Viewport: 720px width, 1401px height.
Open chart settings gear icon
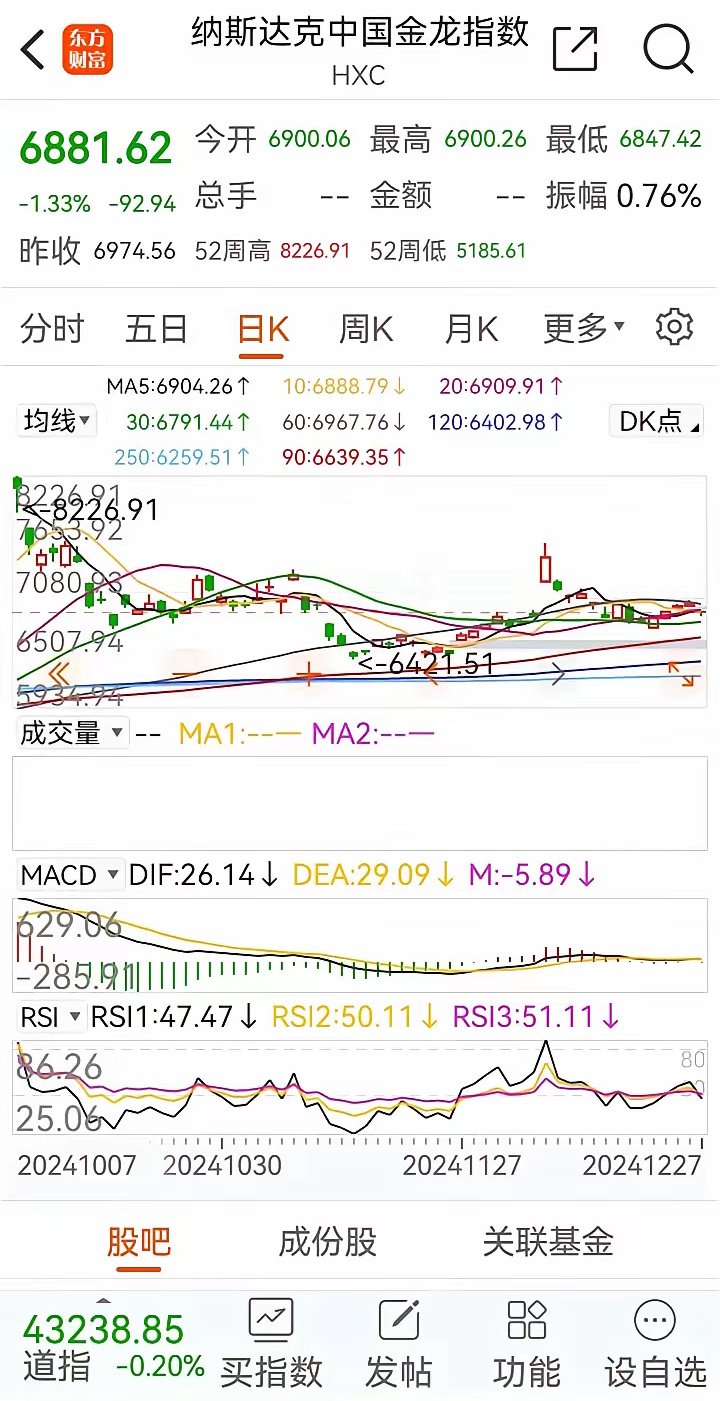pos(674,327)
